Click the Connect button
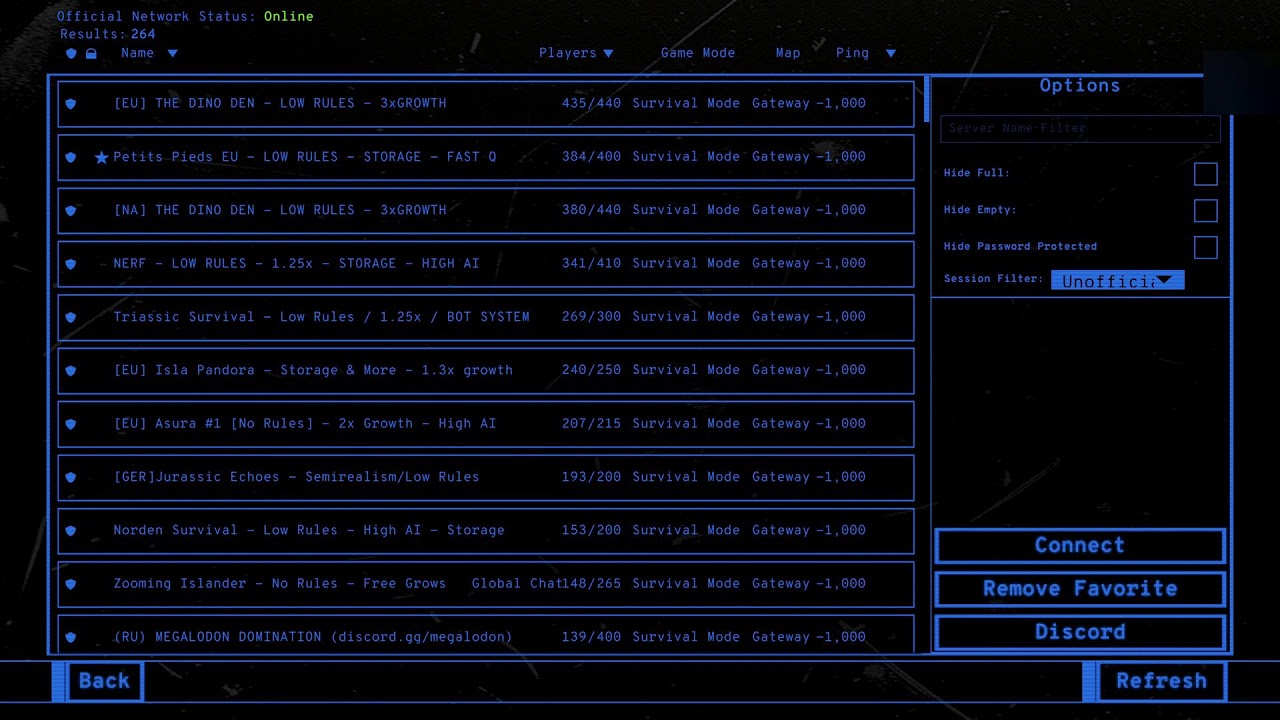The height and width of the screenshot is (720, 1280). (x=1080, y=546)
